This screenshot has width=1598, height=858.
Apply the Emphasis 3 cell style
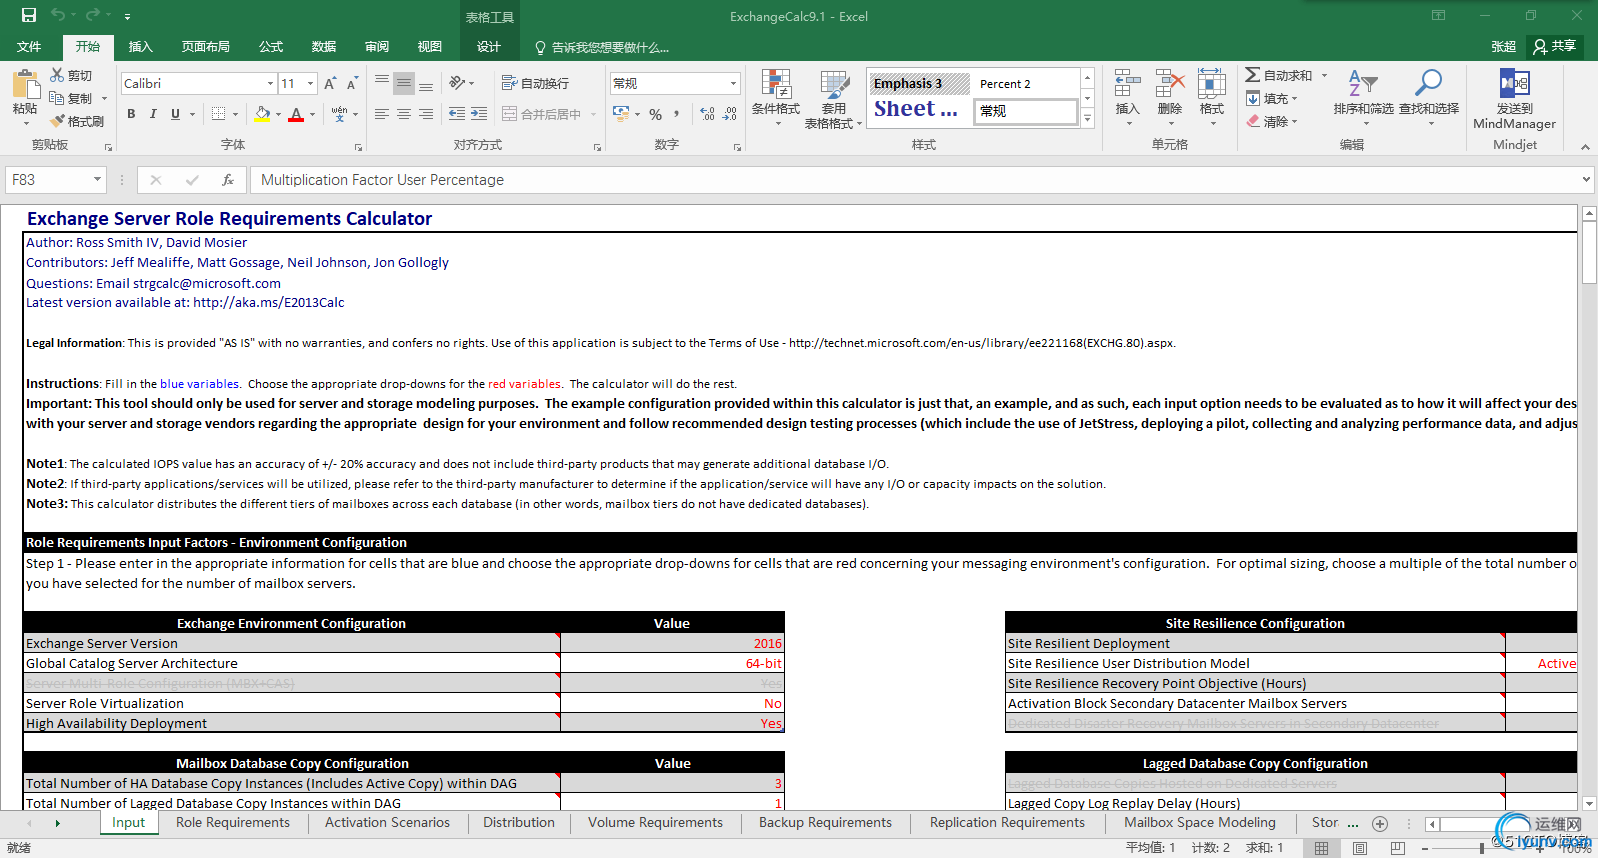pyautogui.click(x=918, y=83)
